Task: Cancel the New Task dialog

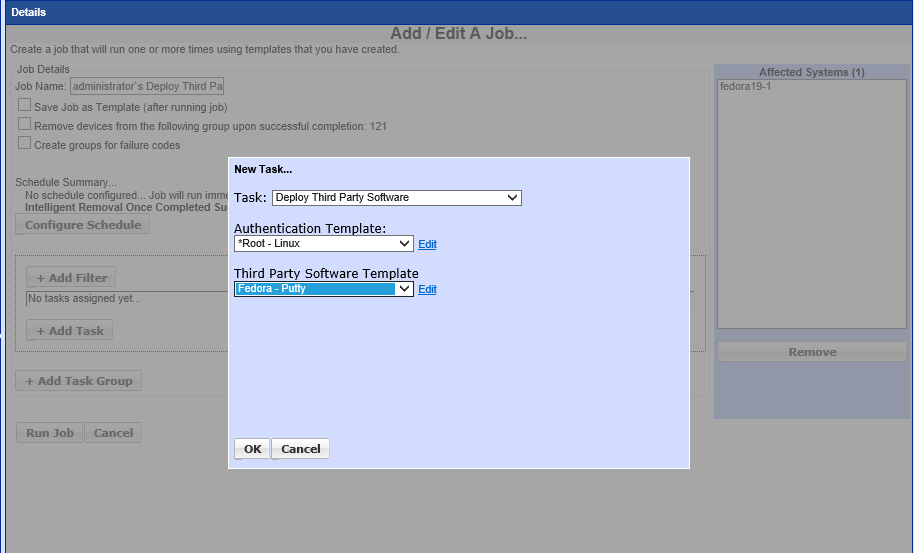Action: (300, 449)
